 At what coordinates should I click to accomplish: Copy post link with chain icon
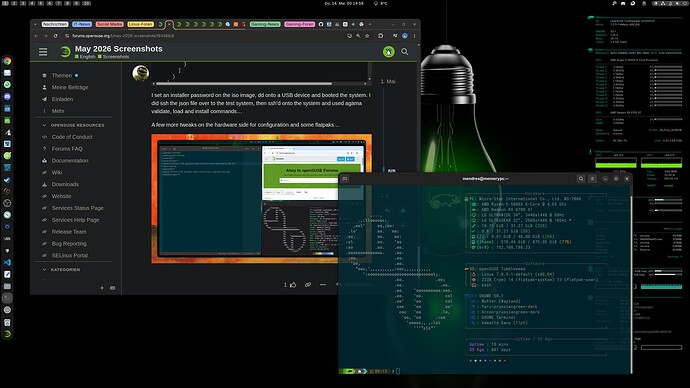pos(308,285)
